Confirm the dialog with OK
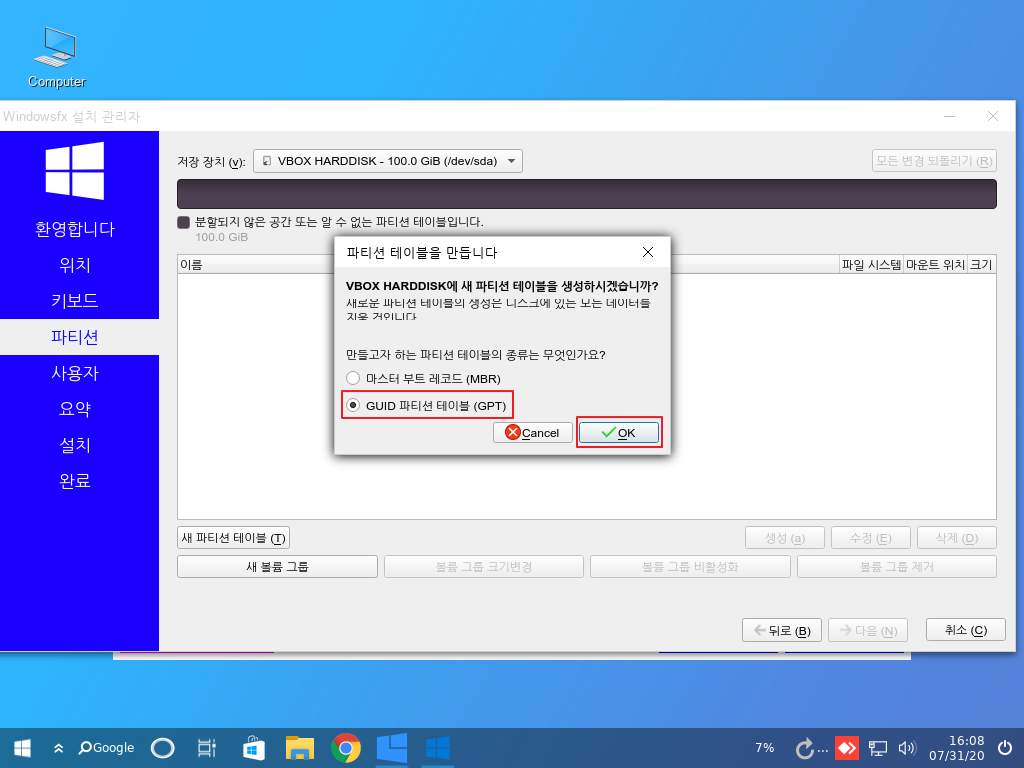1024x768 pixels. [618, 432]
